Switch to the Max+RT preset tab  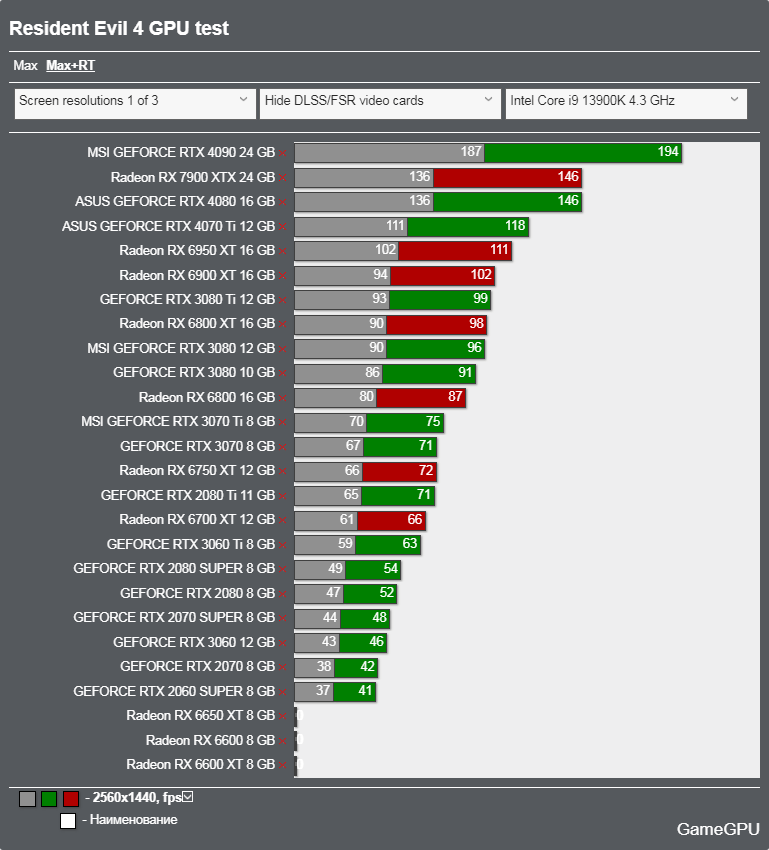click(x=70, y=66)
